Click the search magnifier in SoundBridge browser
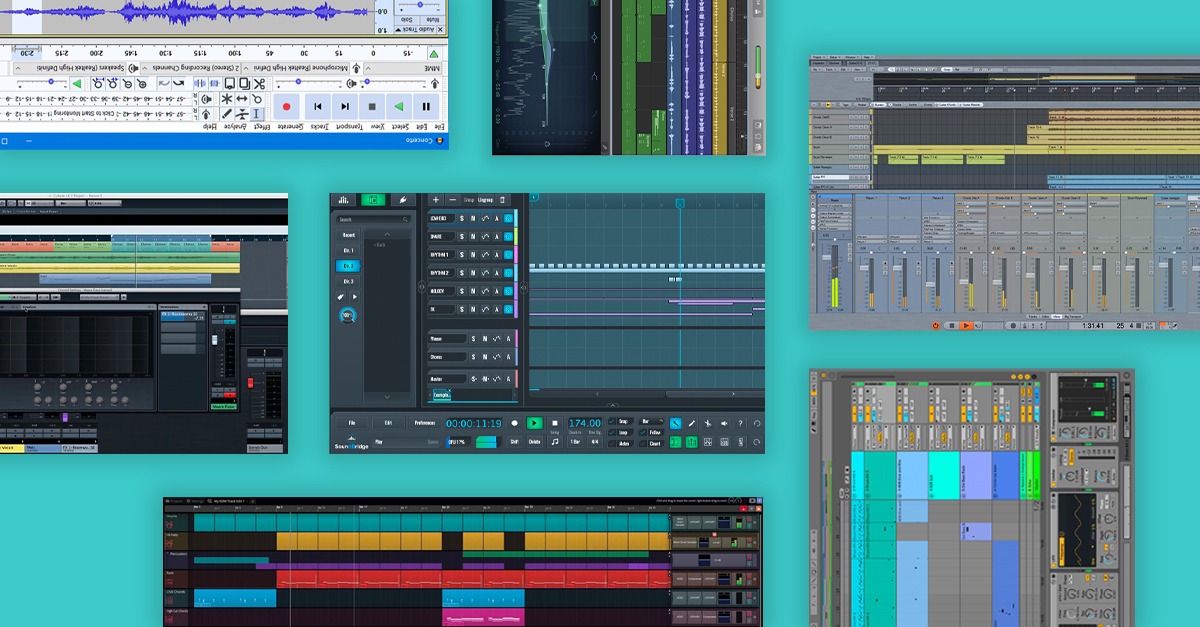 [405, 219]
